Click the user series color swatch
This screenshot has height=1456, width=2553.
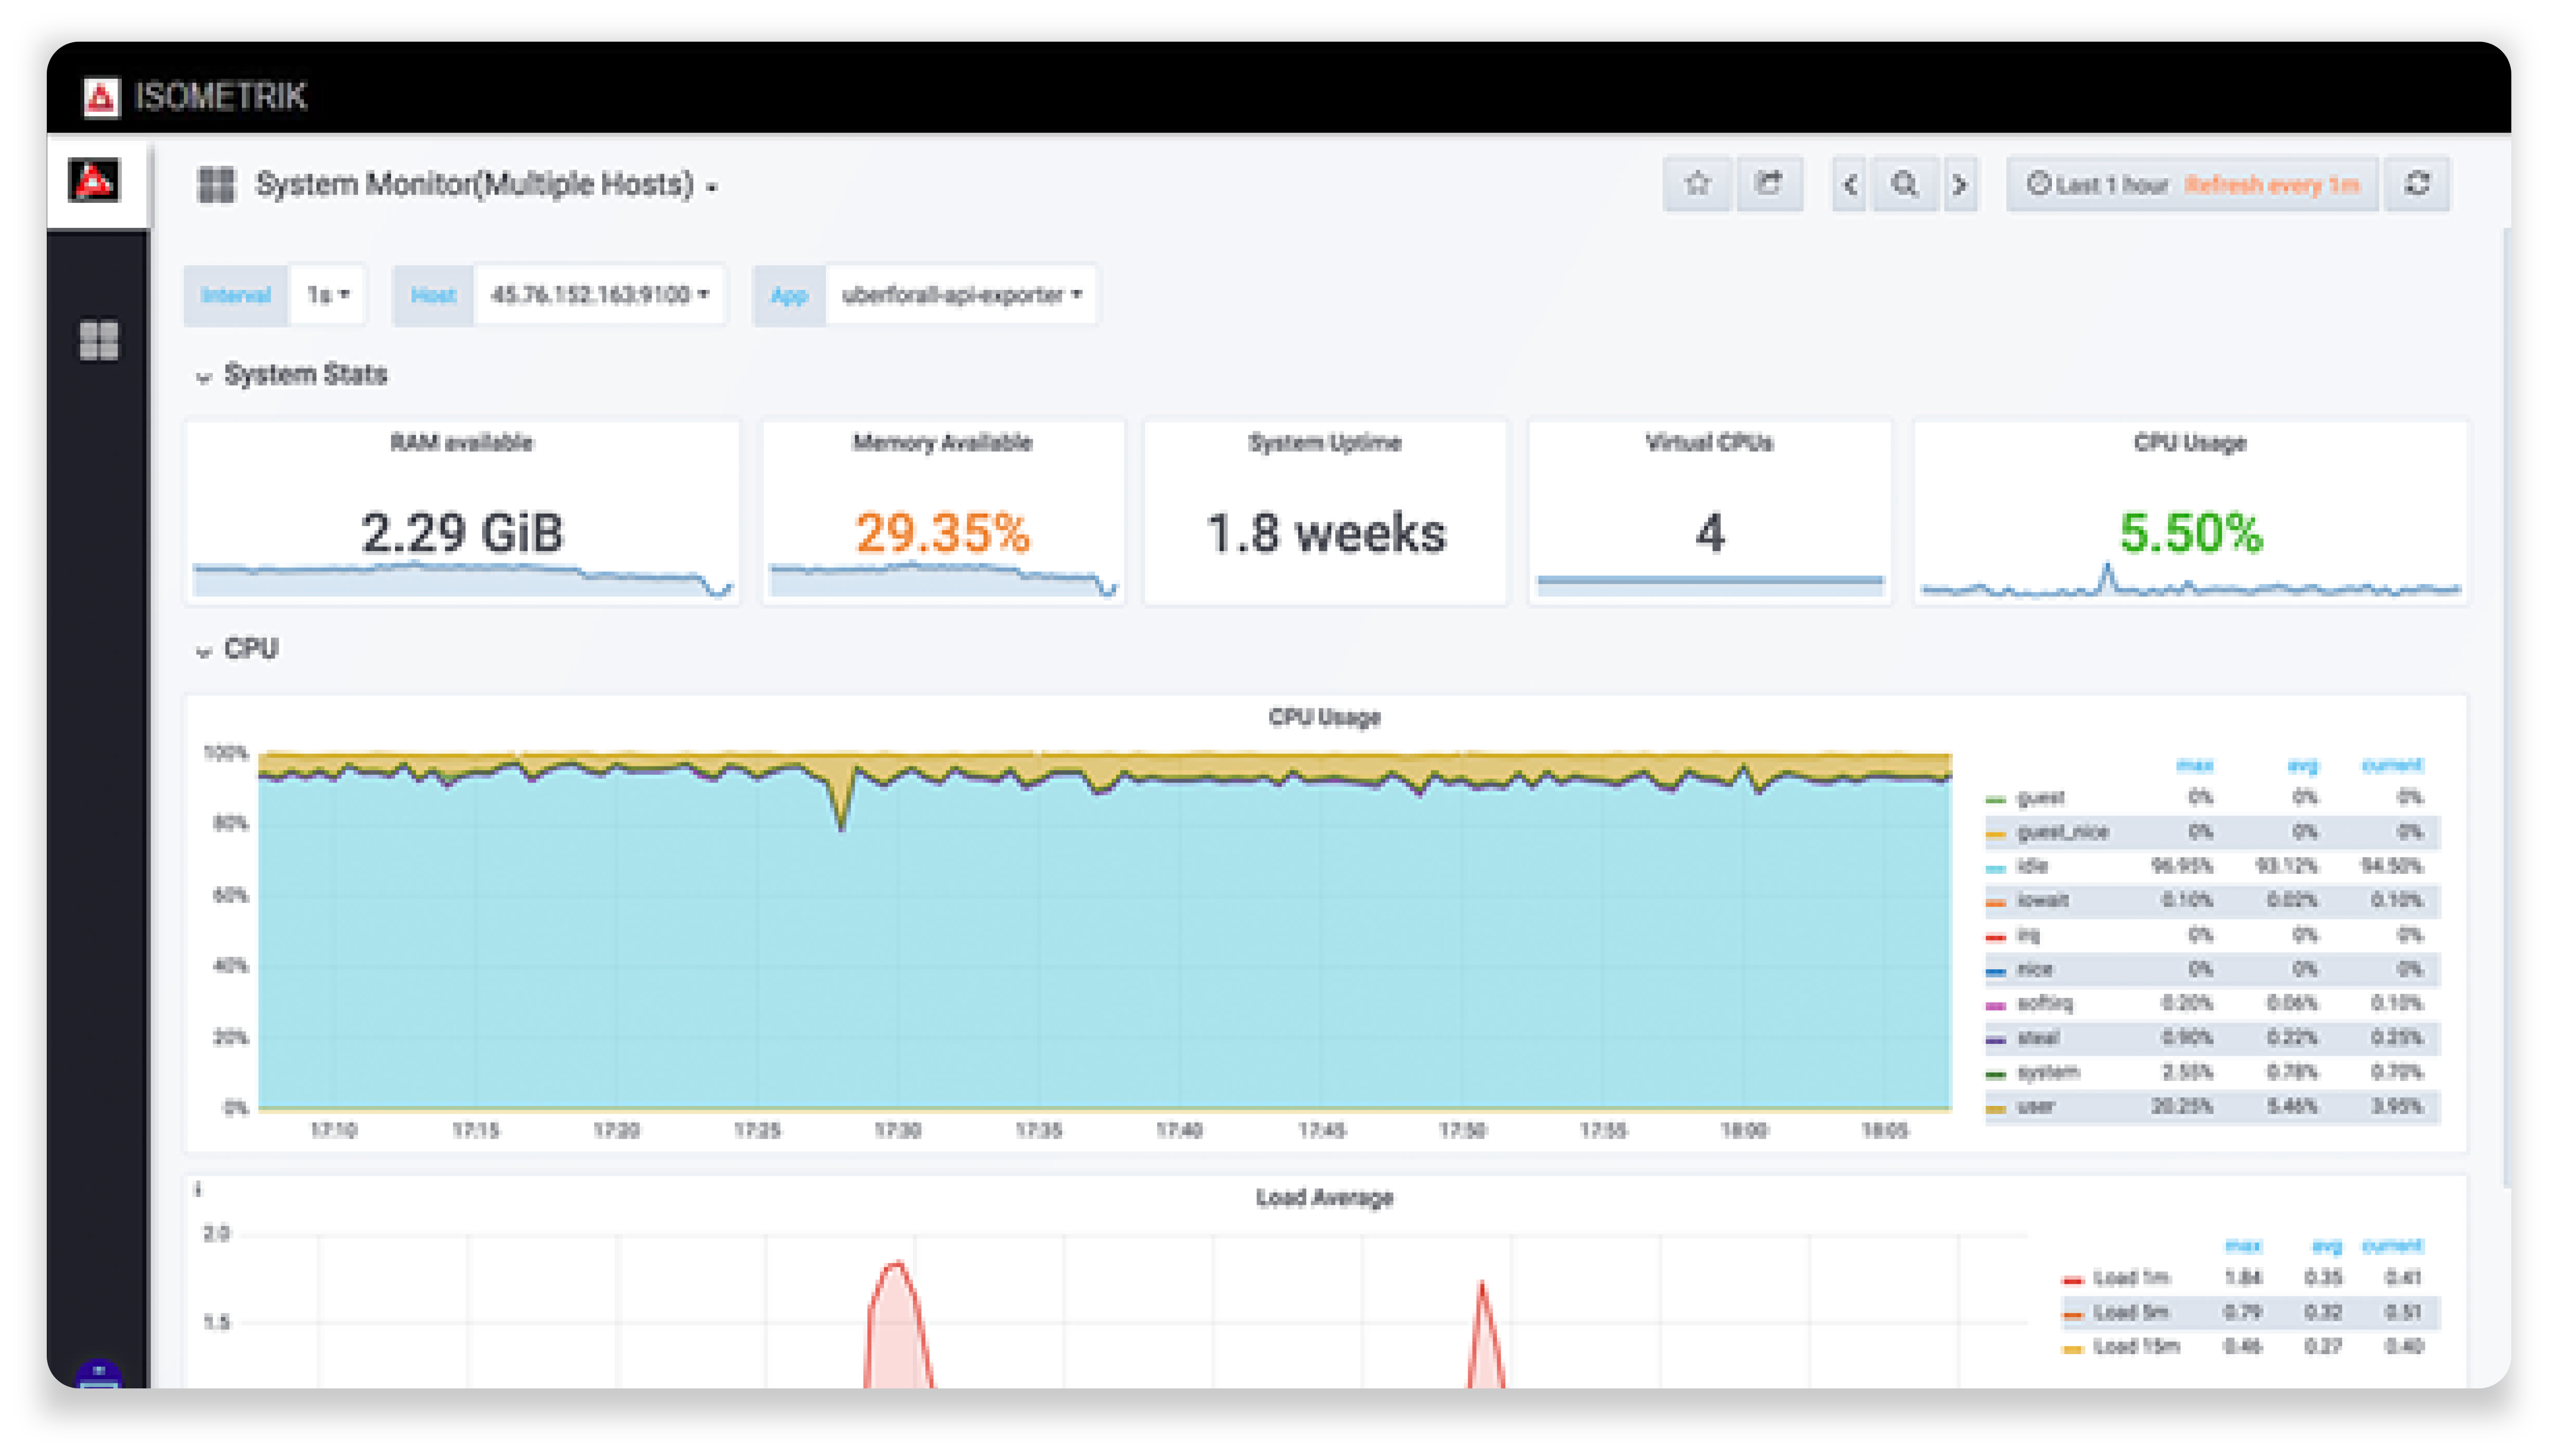tap(1995, 1108)
